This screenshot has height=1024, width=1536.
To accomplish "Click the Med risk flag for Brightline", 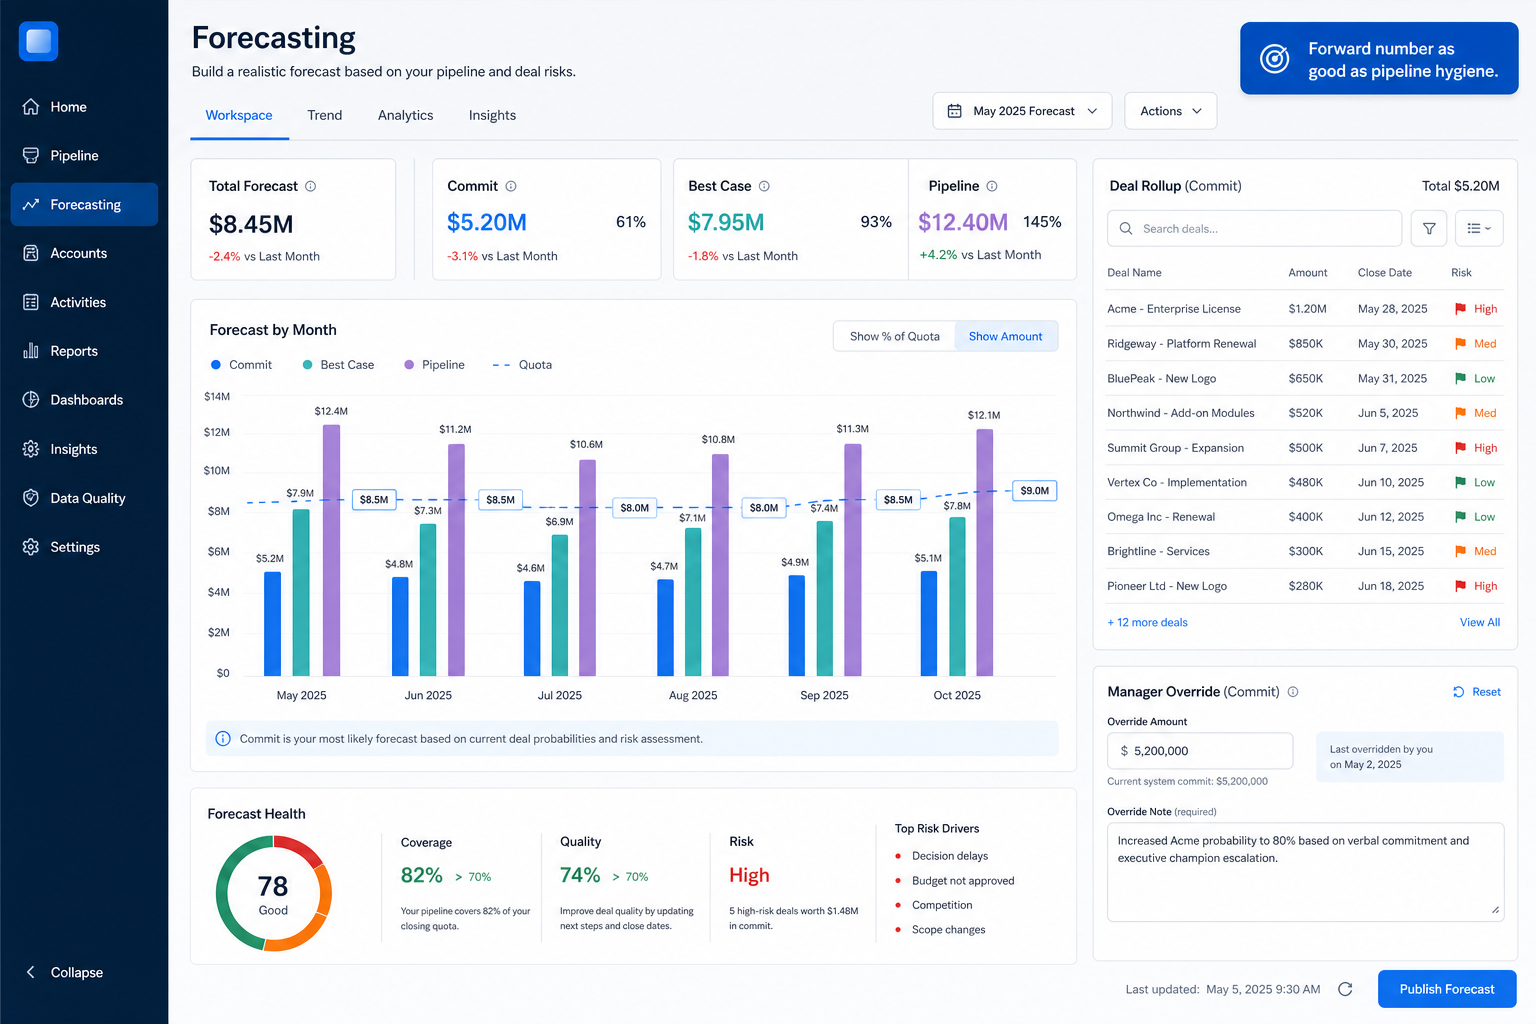I will tap(1461, 551).
